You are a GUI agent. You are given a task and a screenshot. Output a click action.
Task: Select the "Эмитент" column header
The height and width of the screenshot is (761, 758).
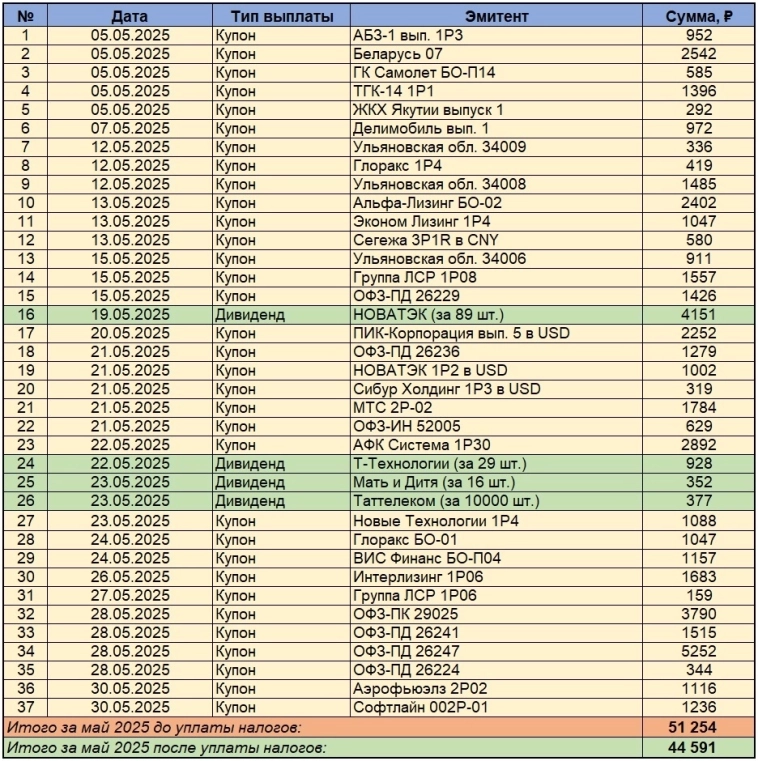coord(498,17)
